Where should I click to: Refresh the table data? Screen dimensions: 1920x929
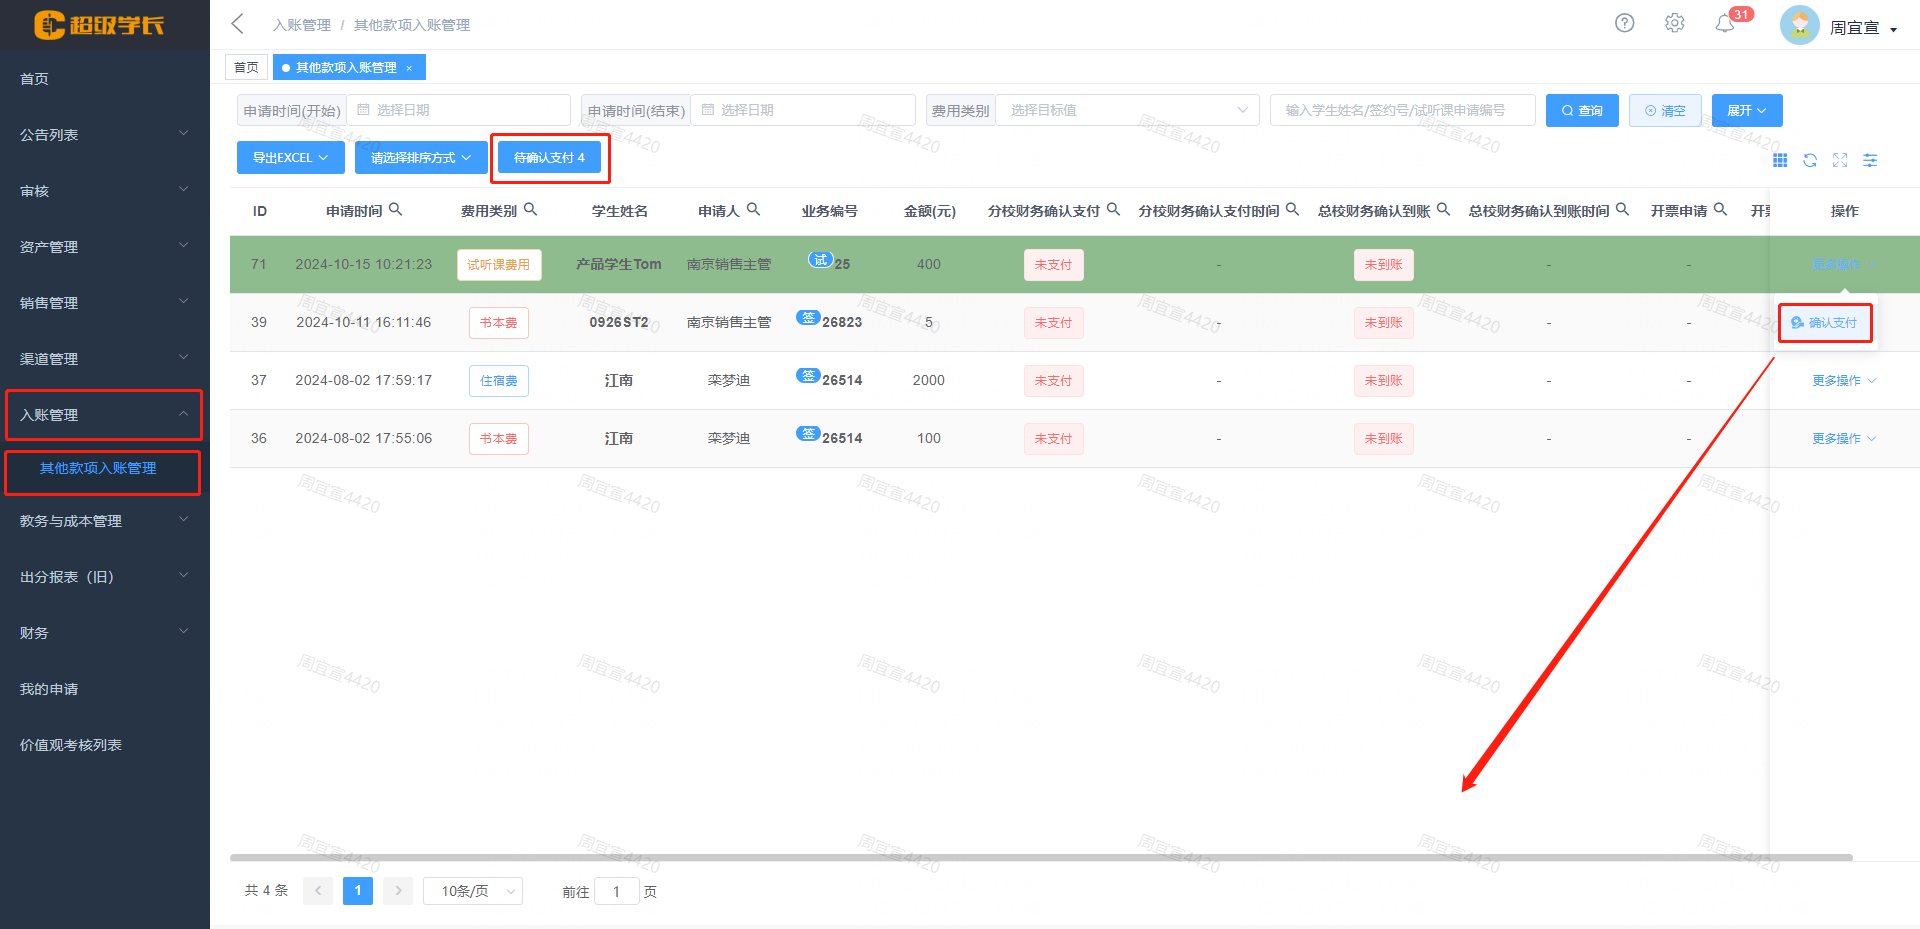(1810, 160)
